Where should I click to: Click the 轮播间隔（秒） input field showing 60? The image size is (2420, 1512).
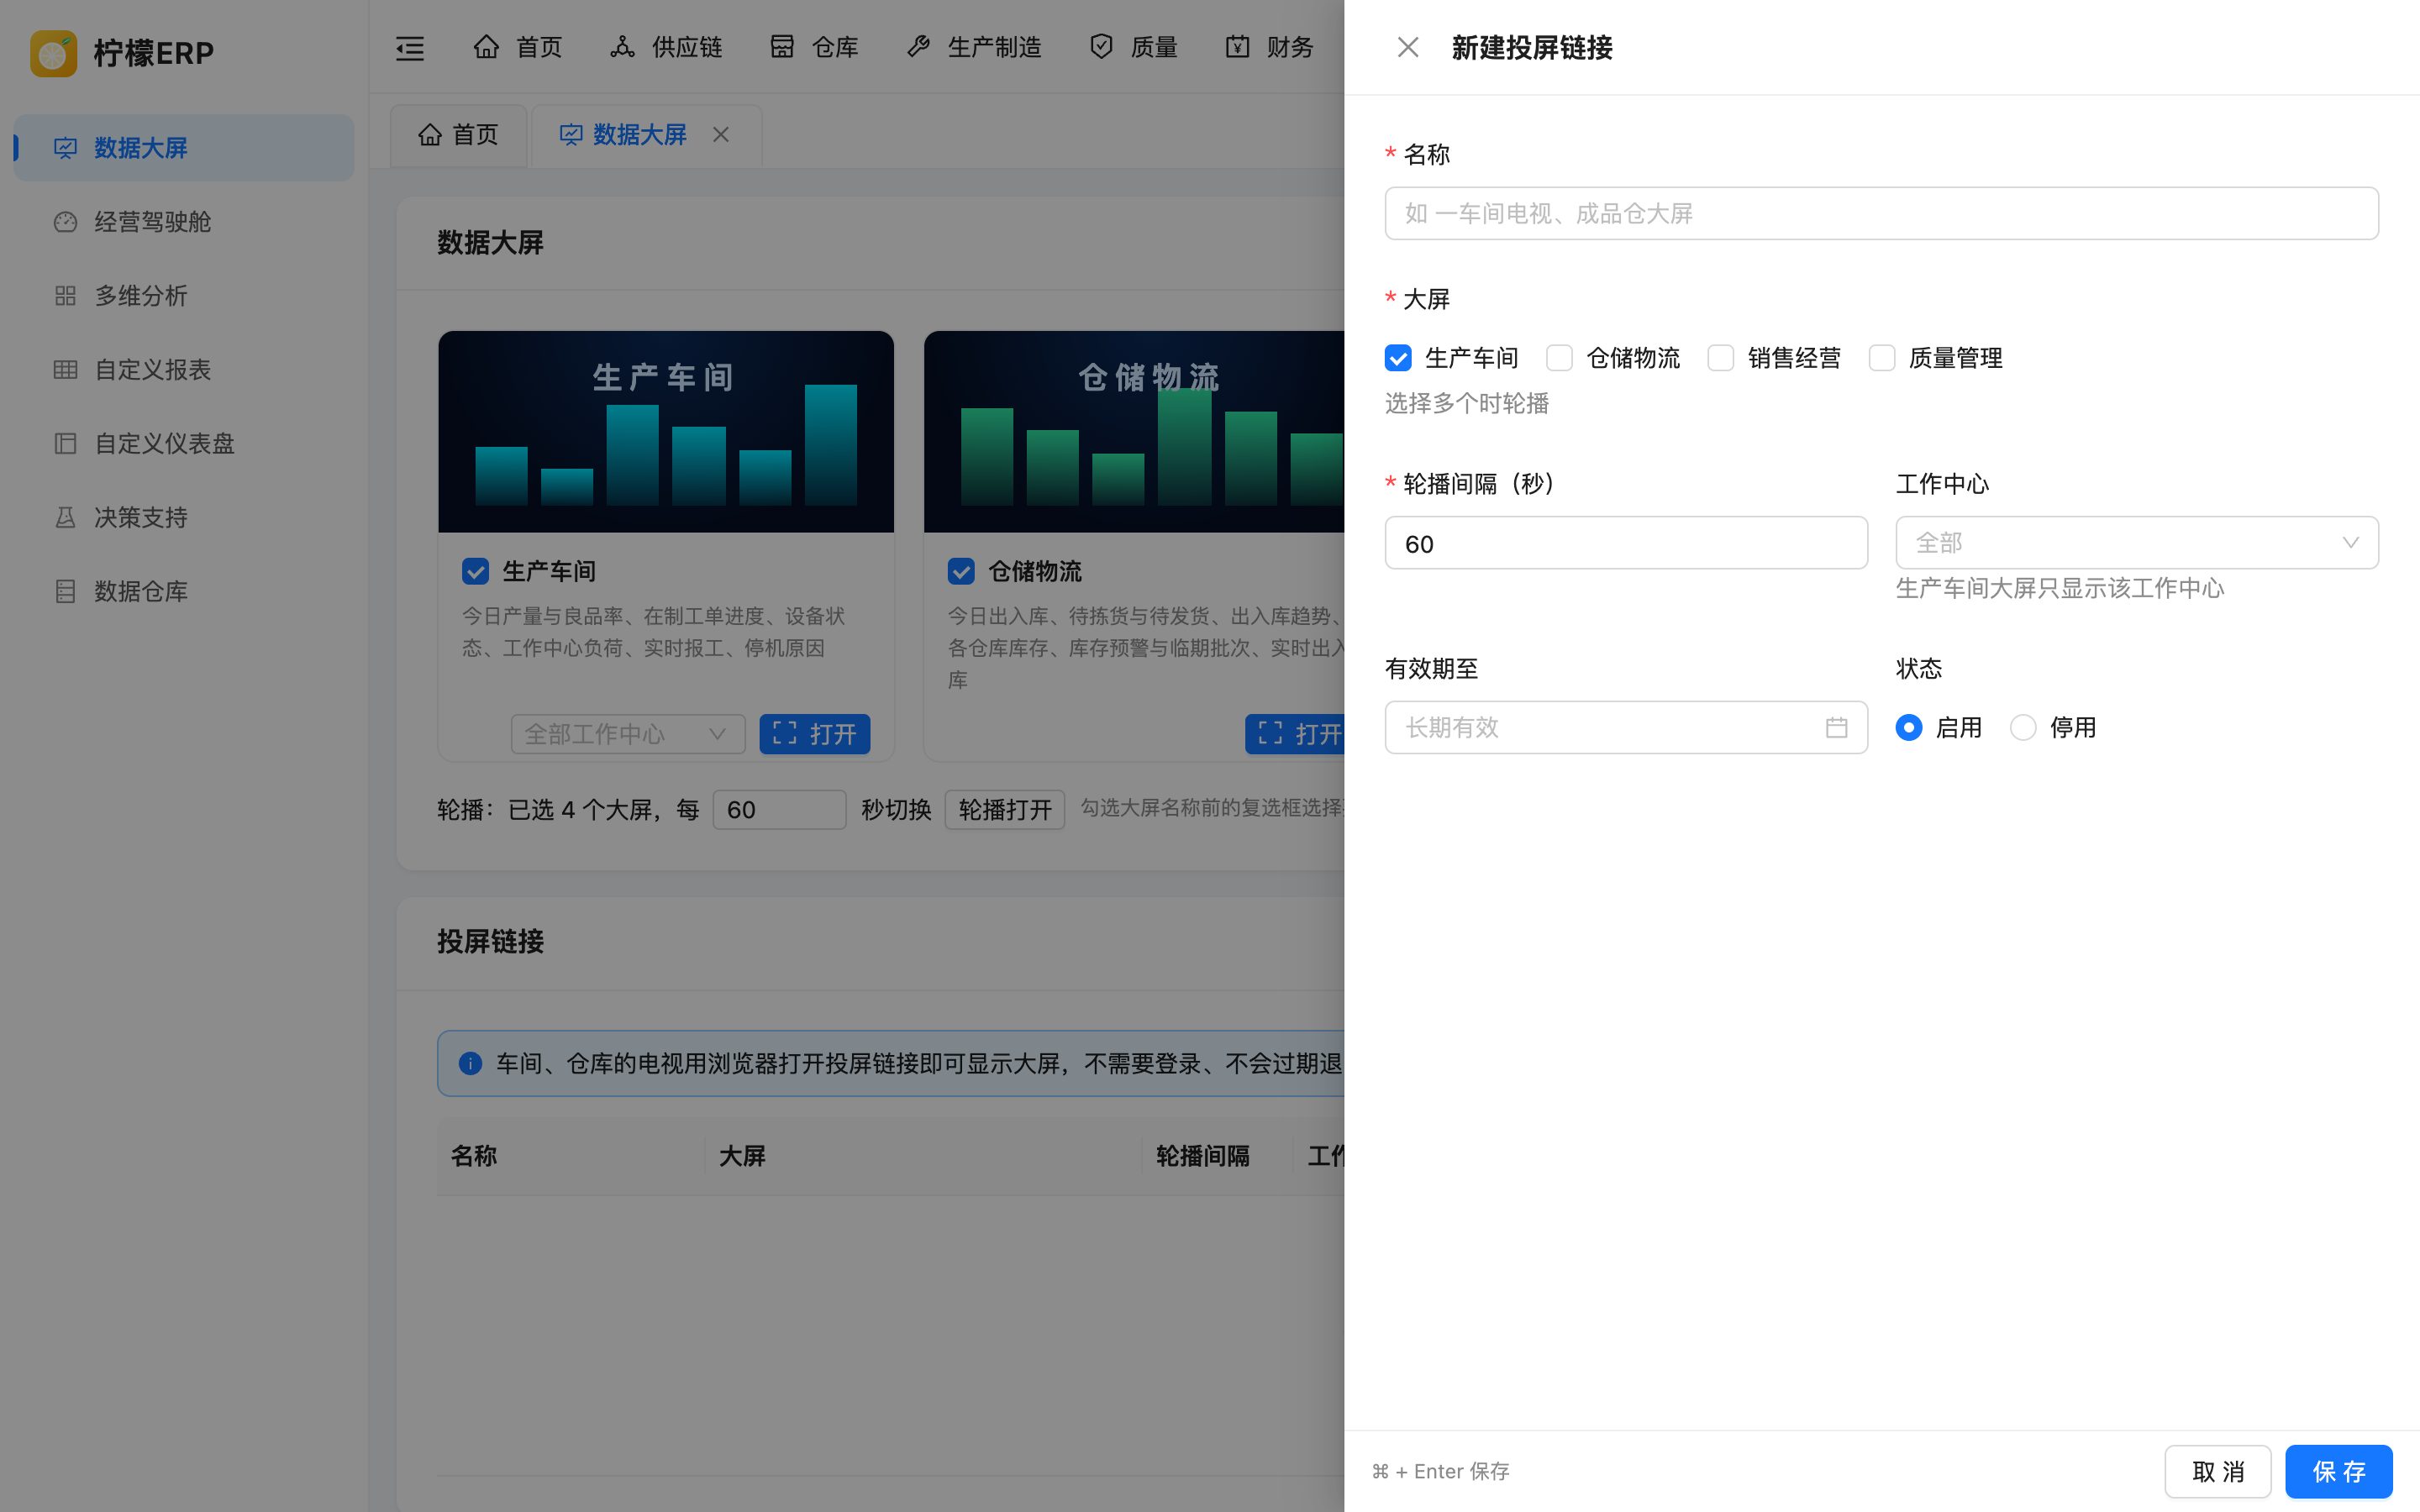(x=1626, y=543)
